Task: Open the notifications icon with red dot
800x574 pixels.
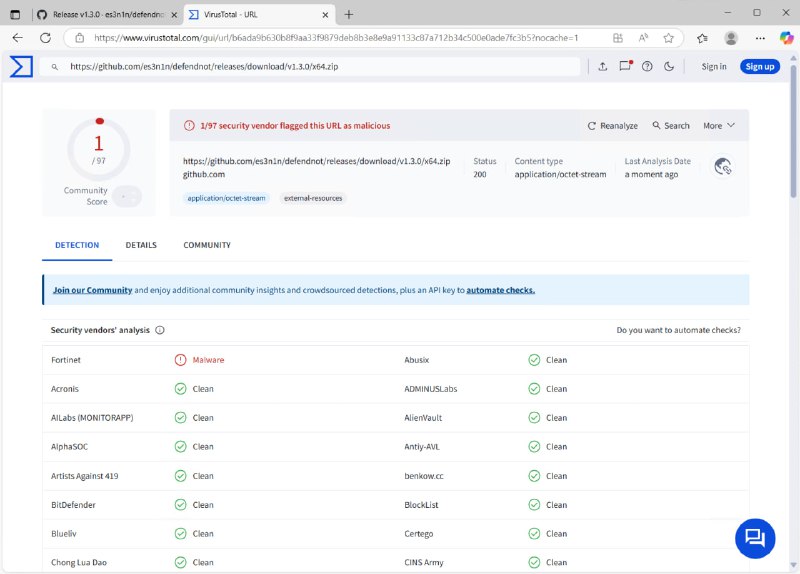Action: click(x=626, y=66)
